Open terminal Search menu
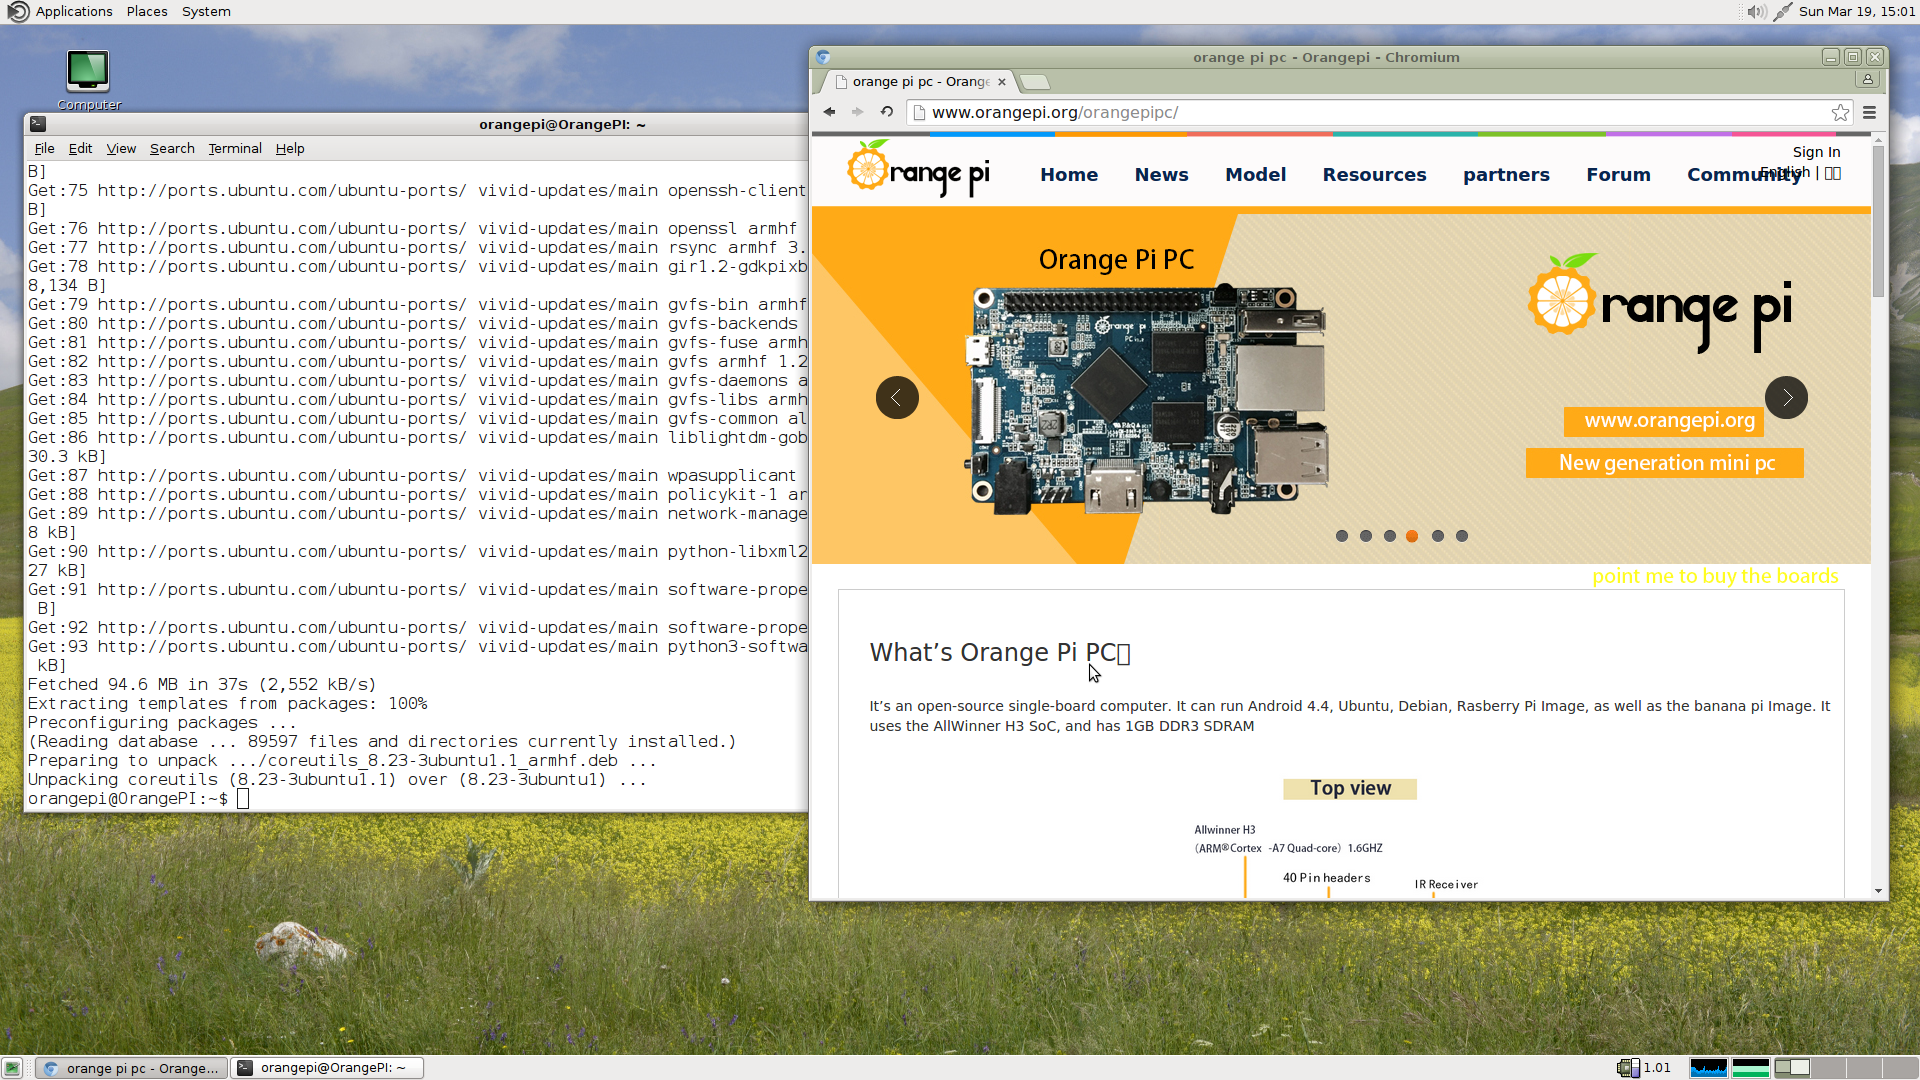Viewport: 1920px width, 1080px height. 172,148
